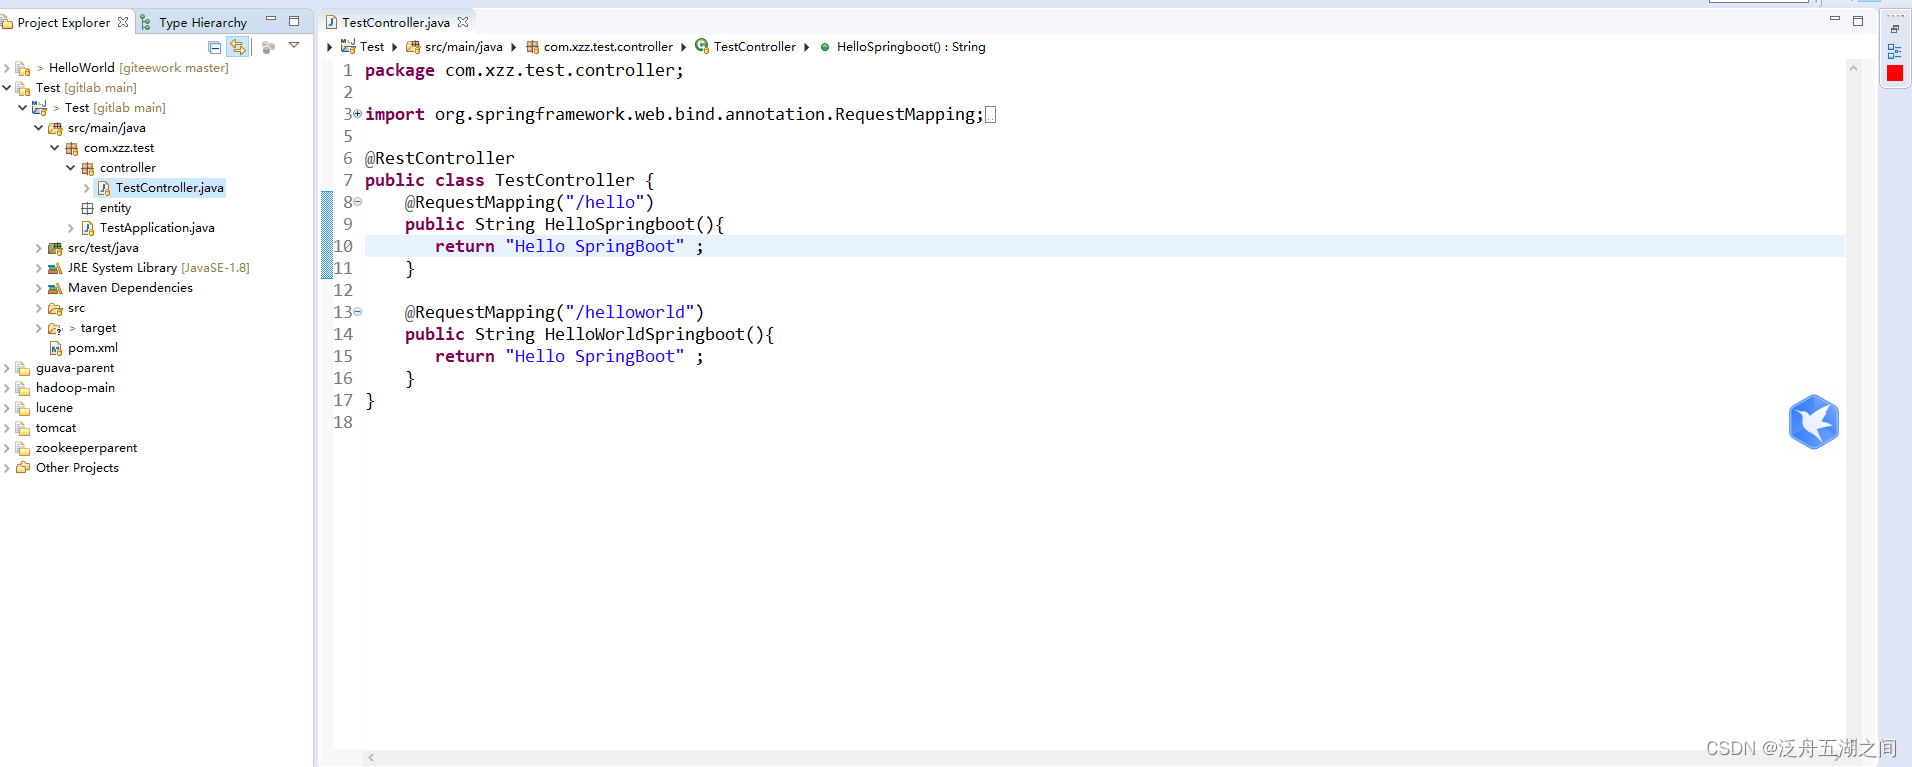Collapse the com.xzz.test package

point(55,148)
